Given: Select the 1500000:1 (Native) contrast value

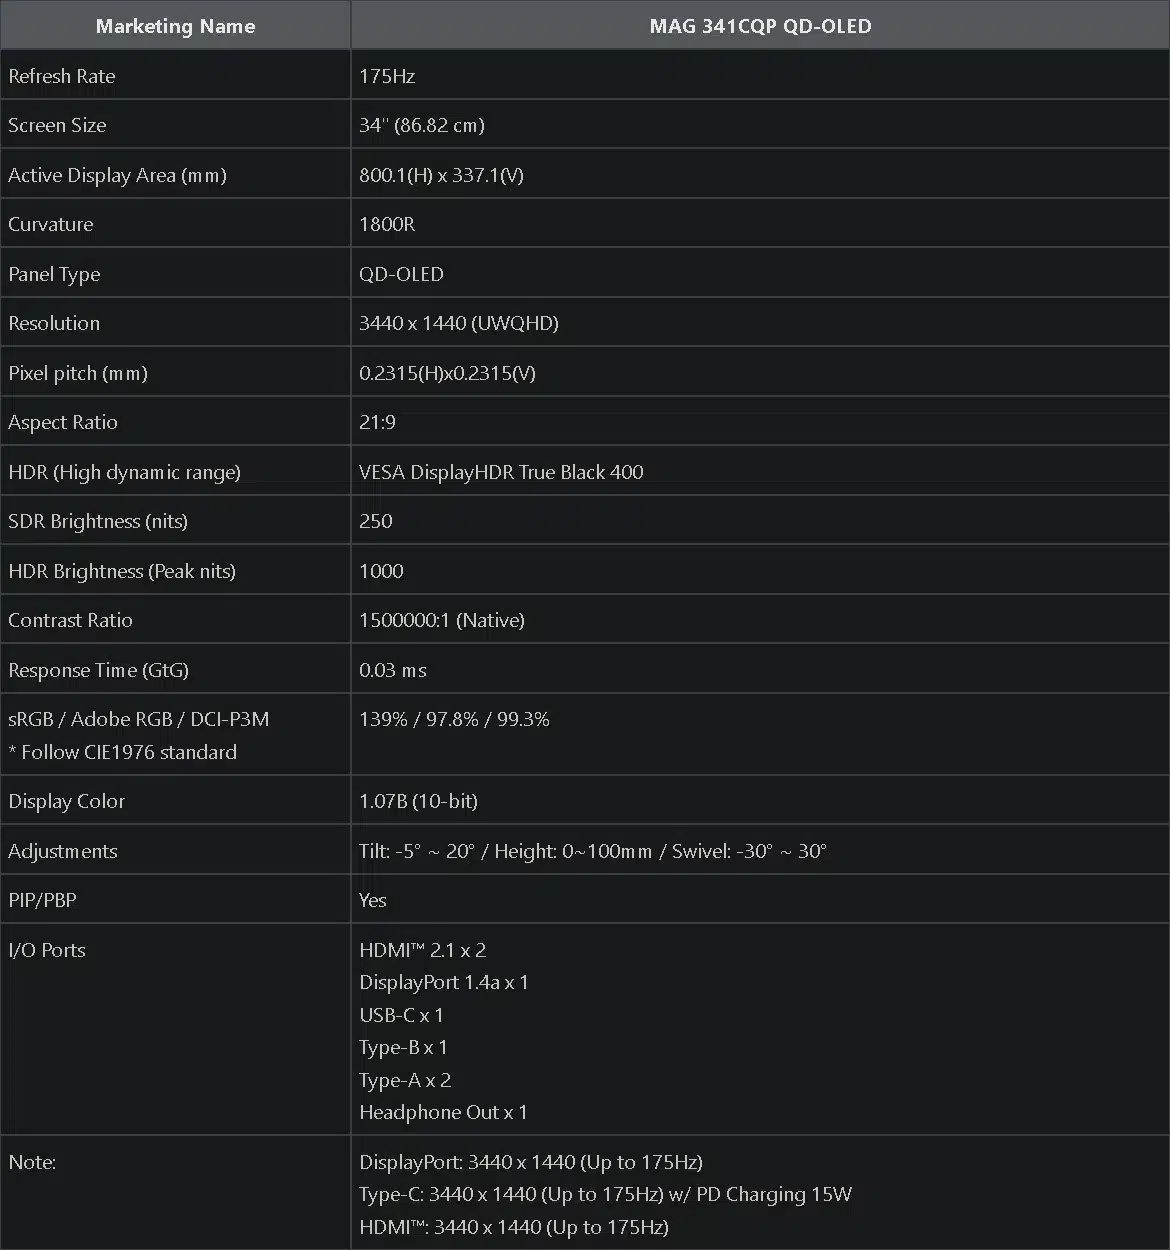Looking at the screenshot, I should 442,620.
